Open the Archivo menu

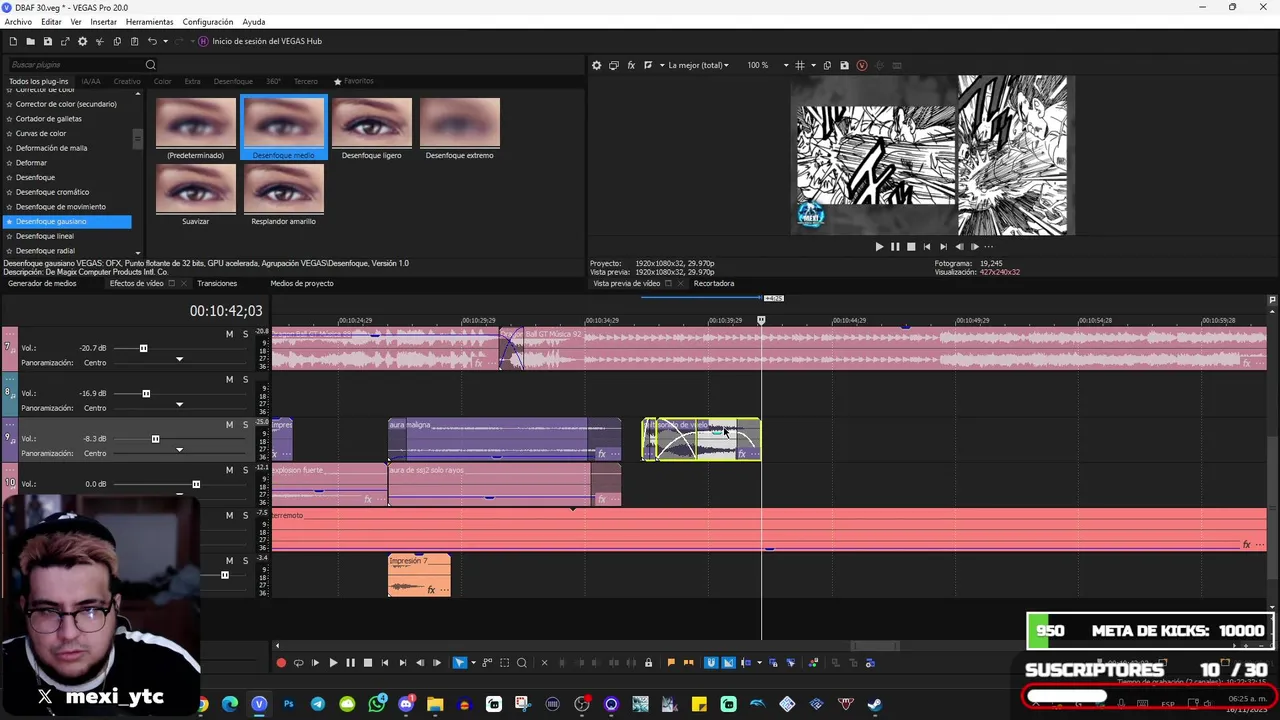(18, 22)
